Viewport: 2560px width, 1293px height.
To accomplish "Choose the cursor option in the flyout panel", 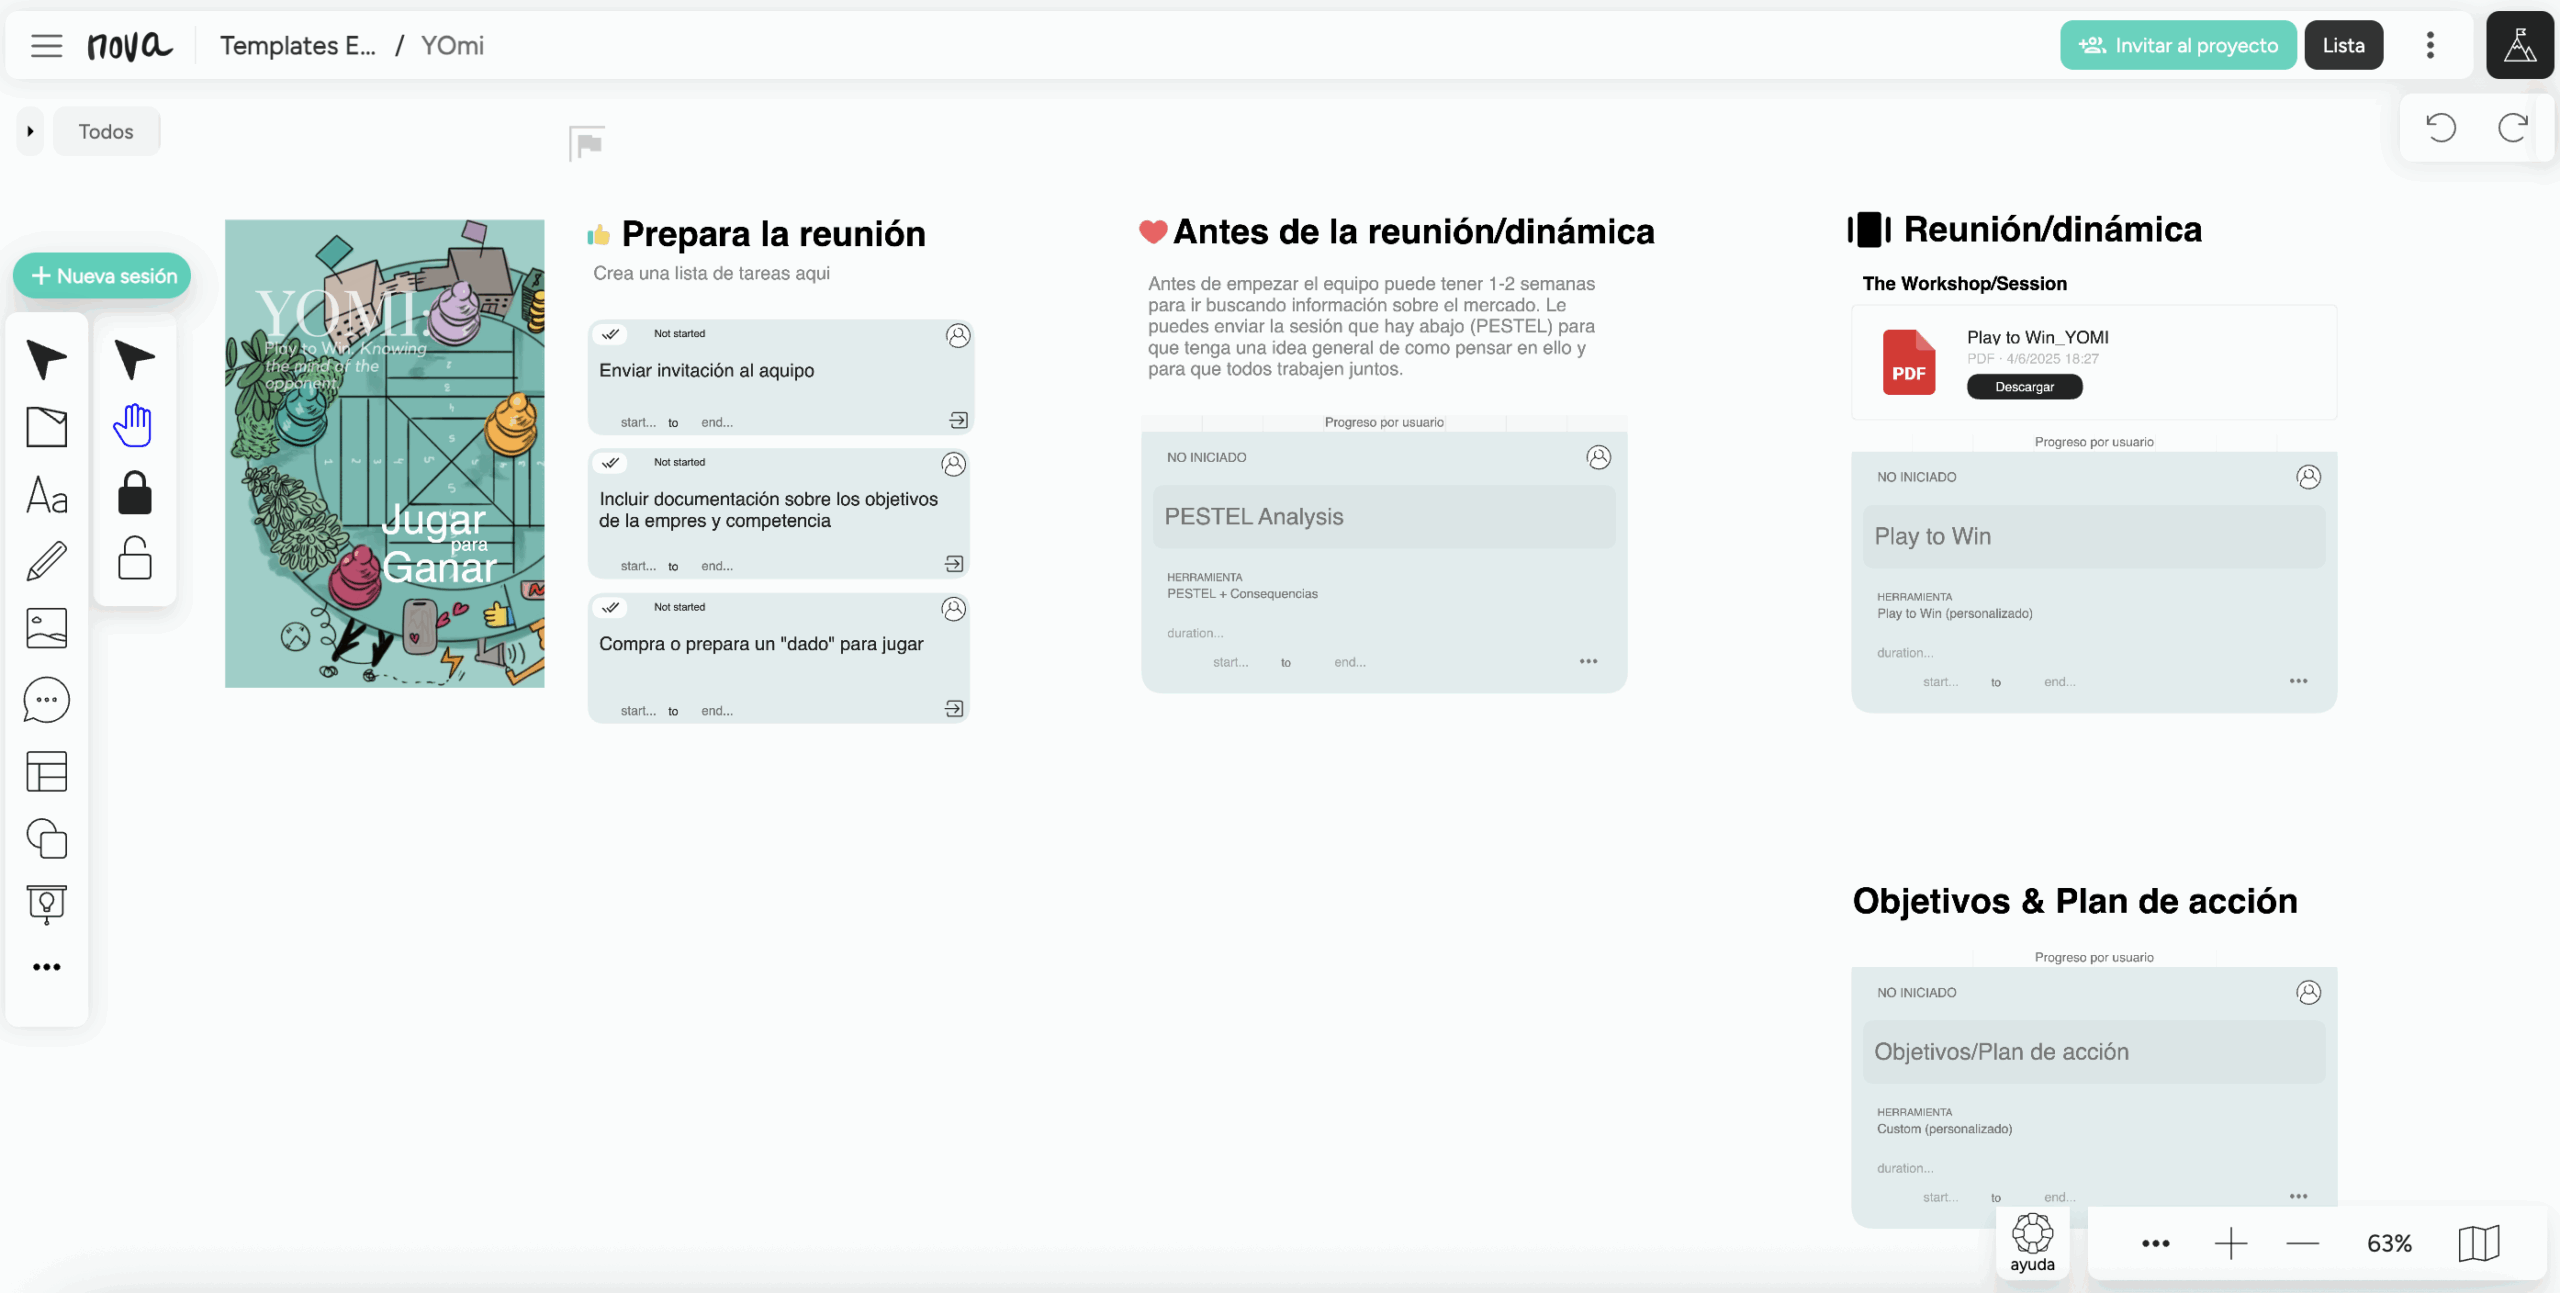I will tap(134, 359).
